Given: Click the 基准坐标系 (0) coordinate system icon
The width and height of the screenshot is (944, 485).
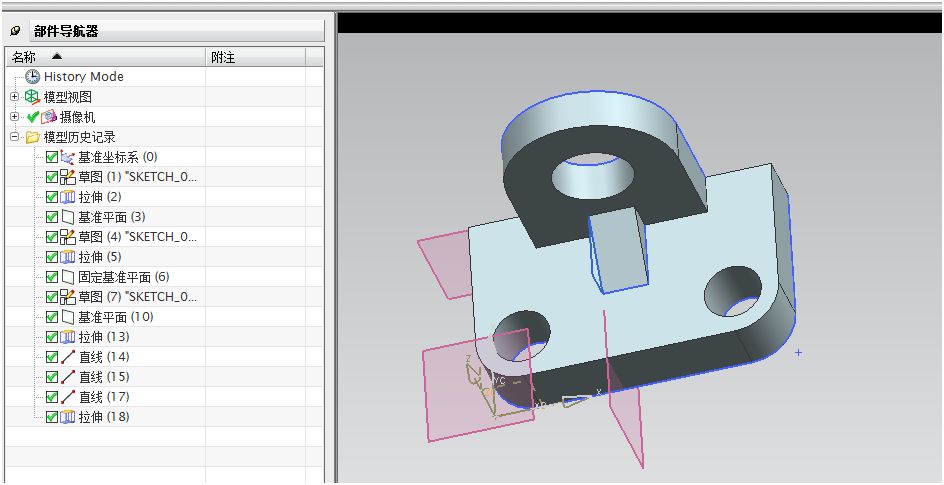Looking at the screenshot, I should [67, 158].
